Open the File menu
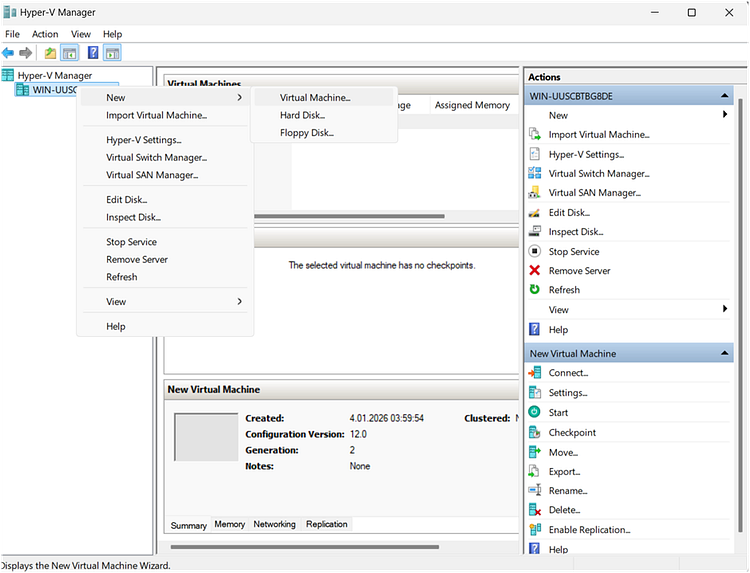750x573 pixels. coord(12,34)
